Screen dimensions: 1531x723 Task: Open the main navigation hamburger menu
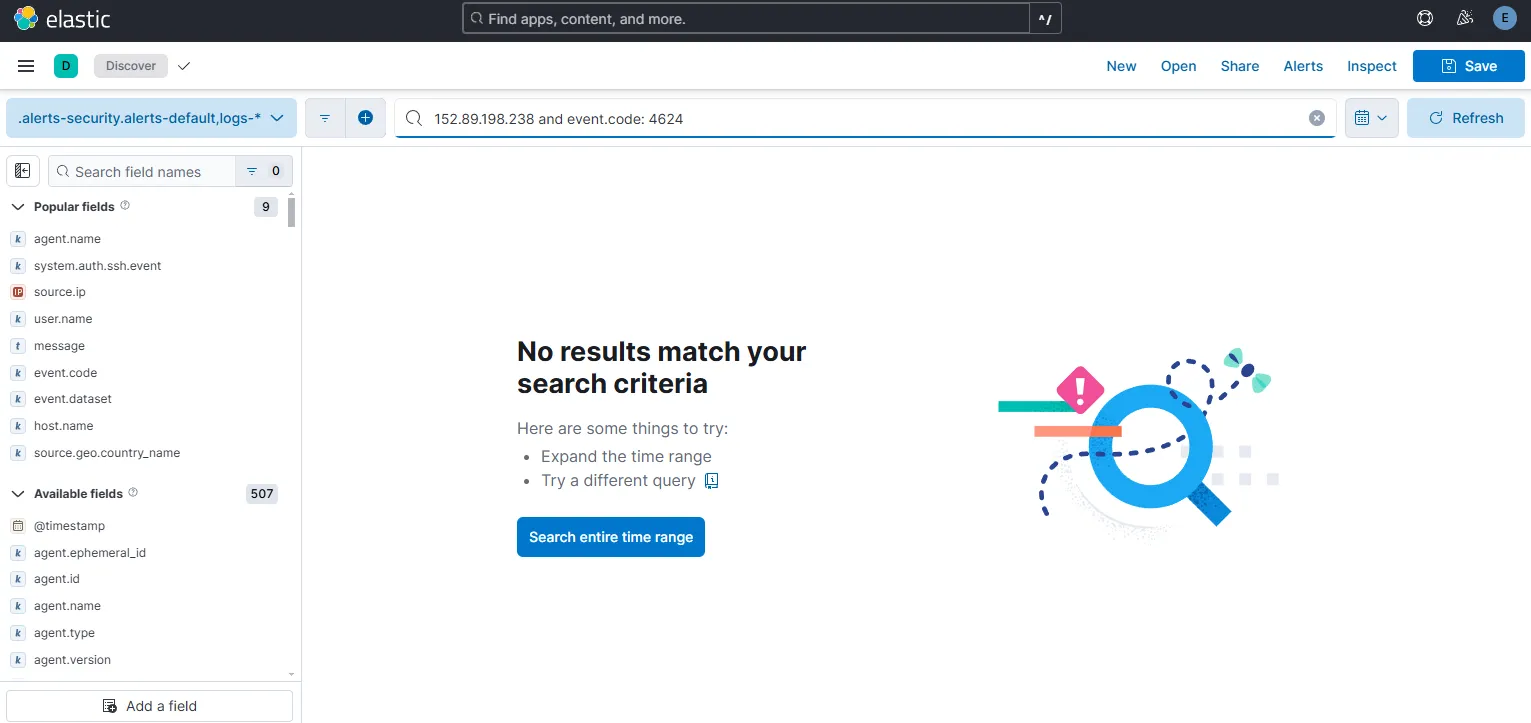pyautogui.click(x=26, y=65)
